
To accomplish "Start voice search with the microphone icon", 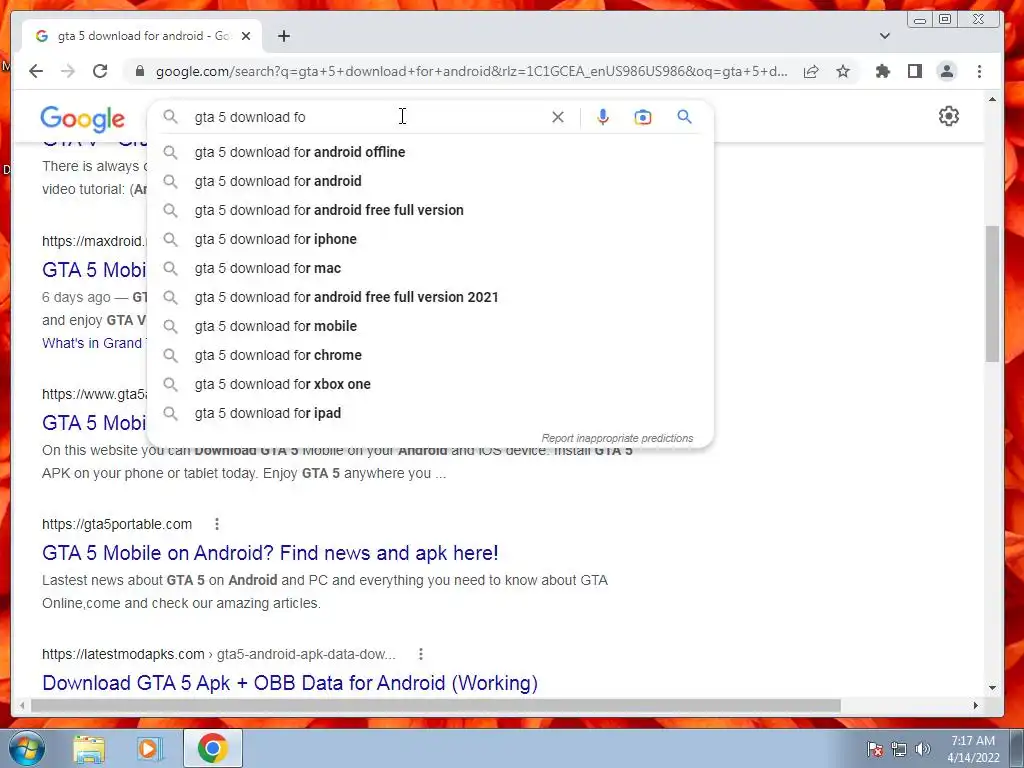I will [x=603, y=117].
